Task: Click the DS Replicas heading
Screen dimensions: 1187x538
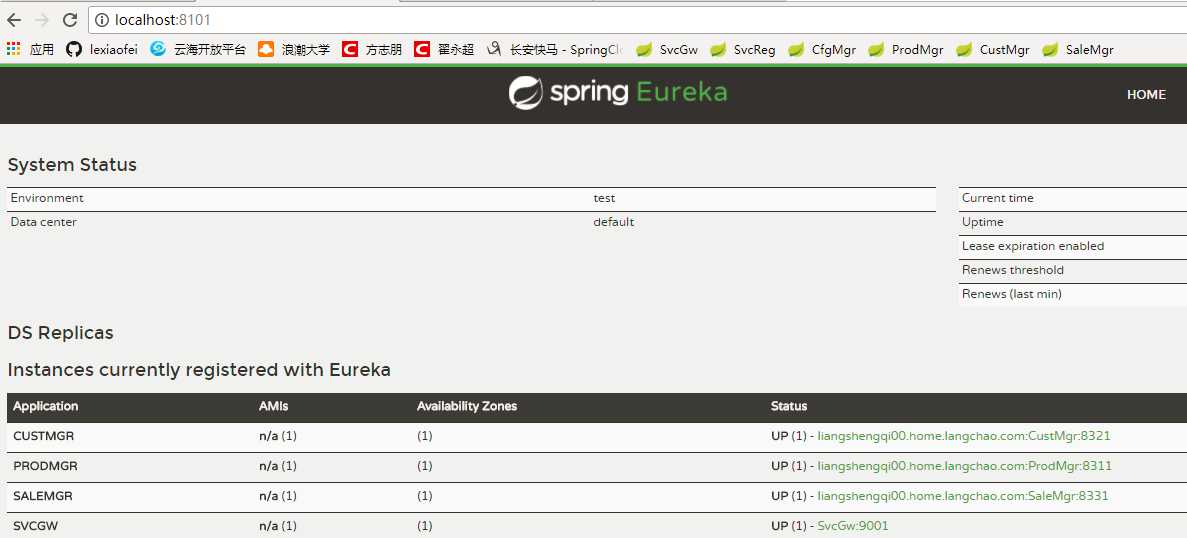Action: tap(61, 332)
